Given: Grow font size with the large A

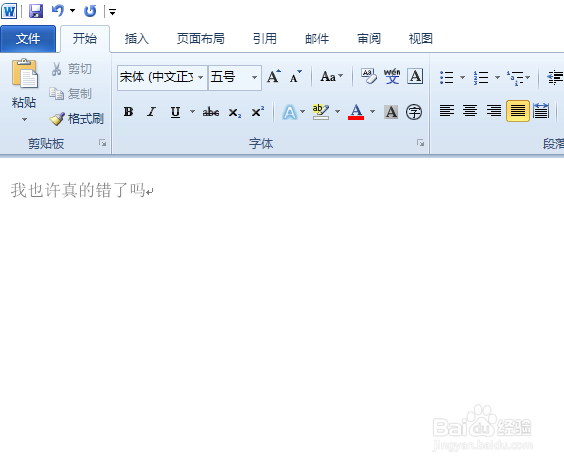Looking at the screenshot, I should point(274,77).
